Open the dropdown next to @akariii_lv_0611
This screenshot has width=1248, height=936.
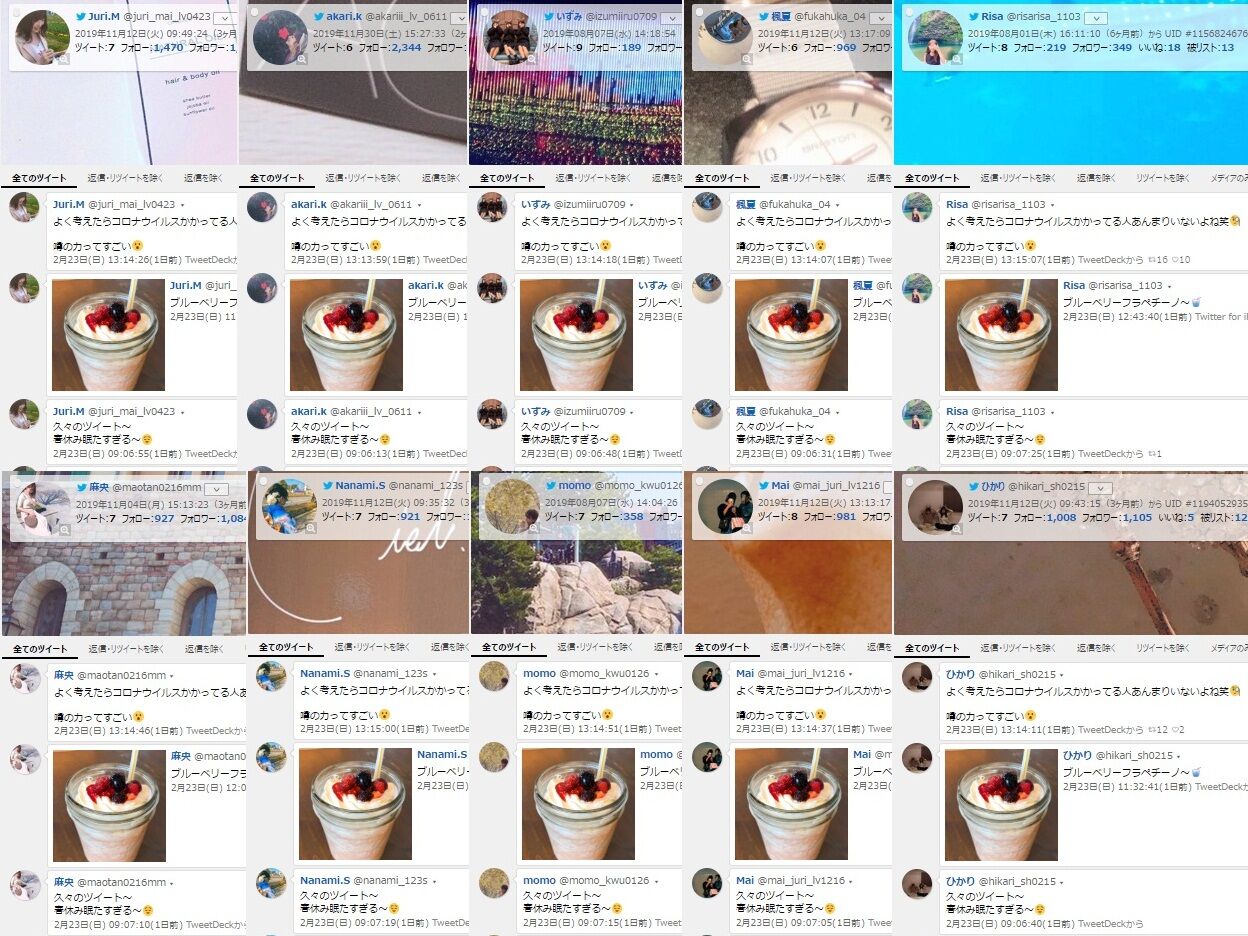click(456, 18)
